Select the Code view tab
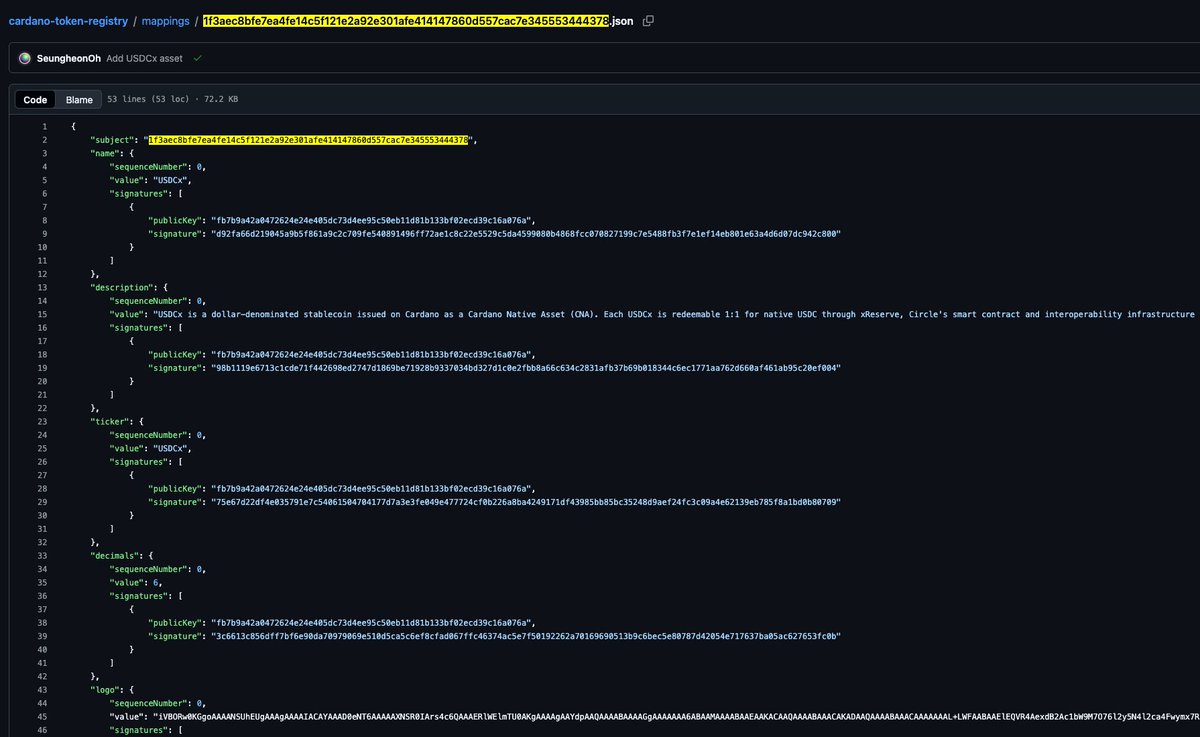 (x=34, y=99)
